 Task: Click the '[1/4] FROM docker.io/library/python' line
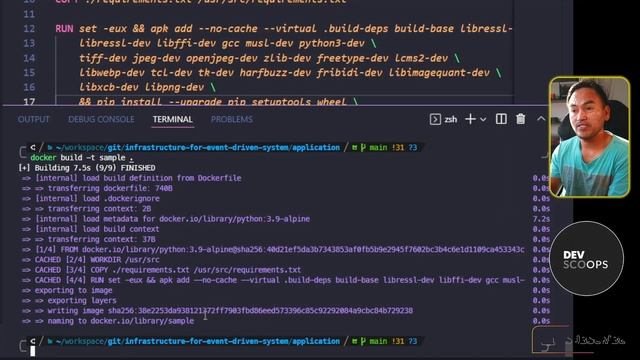[x=273, y=249]
